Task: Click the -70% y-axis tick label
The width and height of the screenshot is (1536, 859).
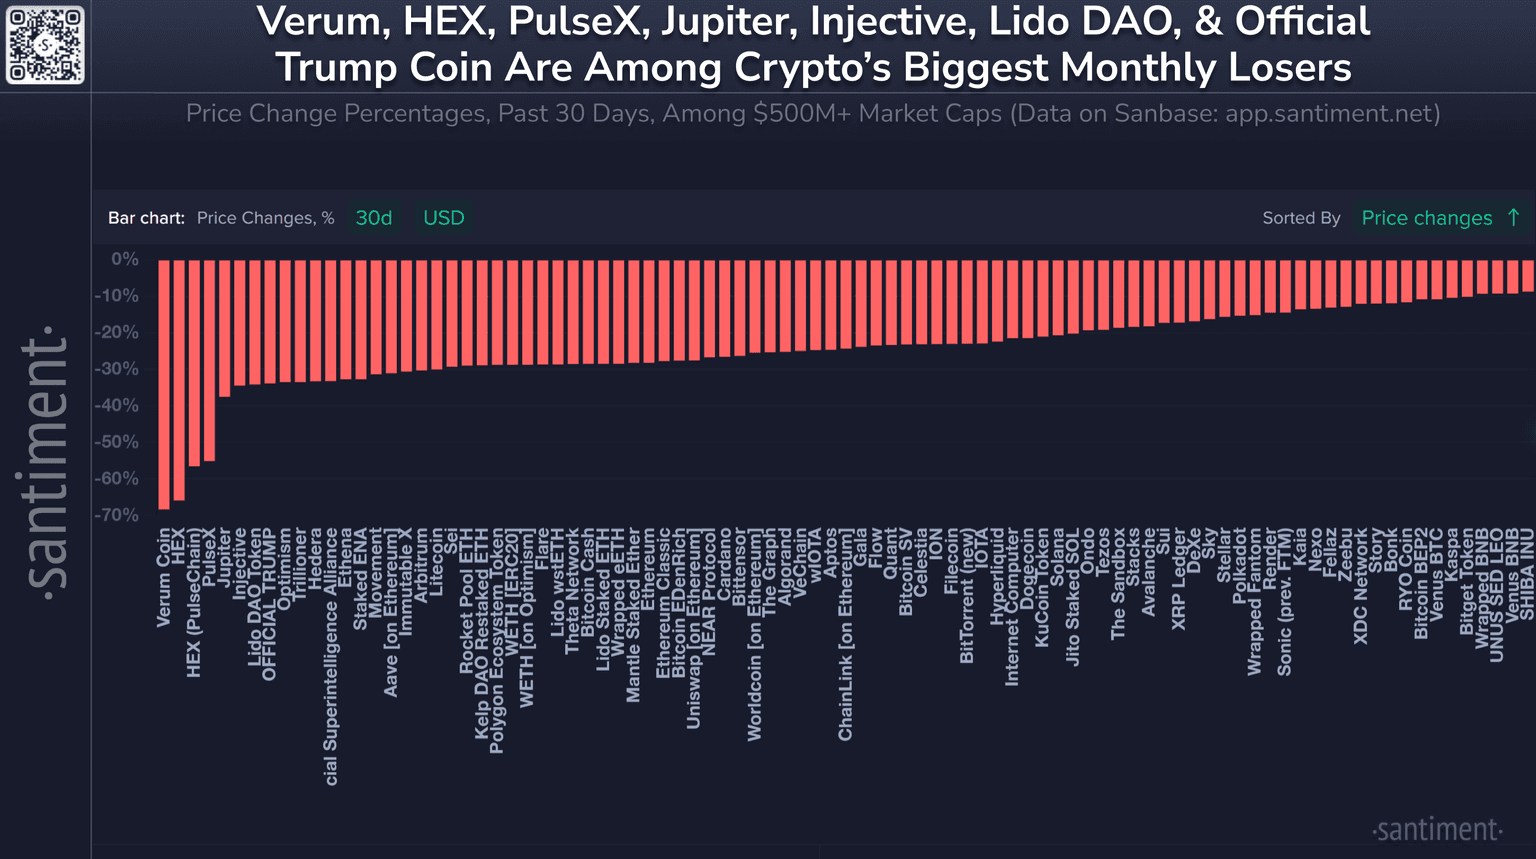Action: [x=116, y=515]
